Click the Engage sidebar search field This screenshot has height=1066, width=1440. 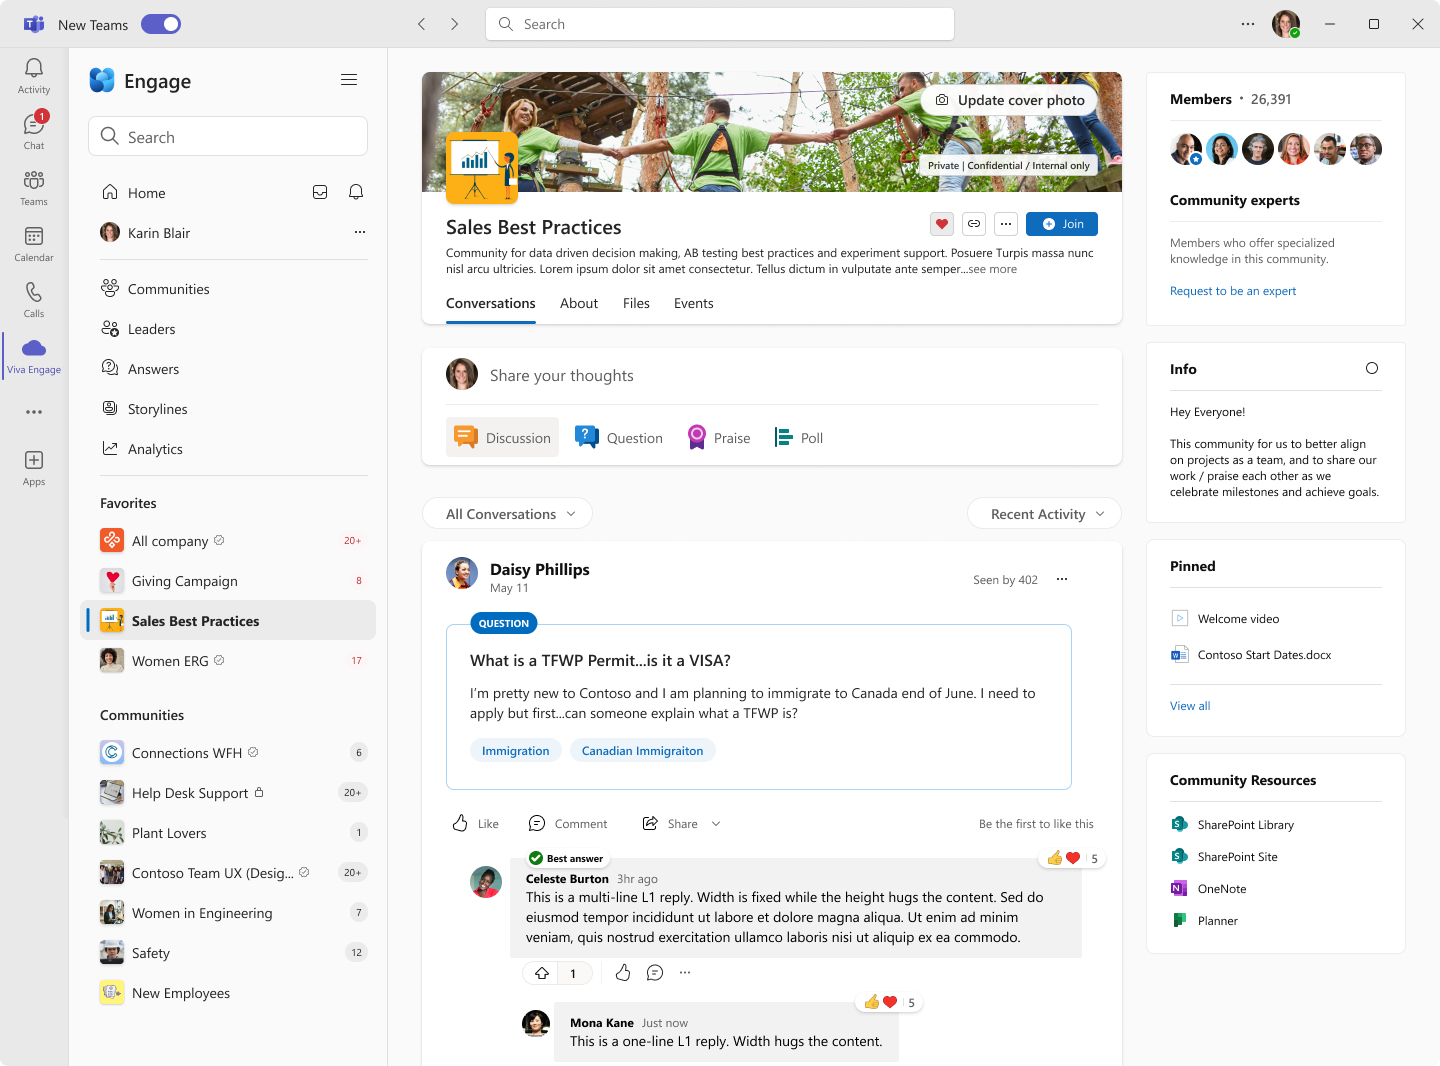click(228, 136)
